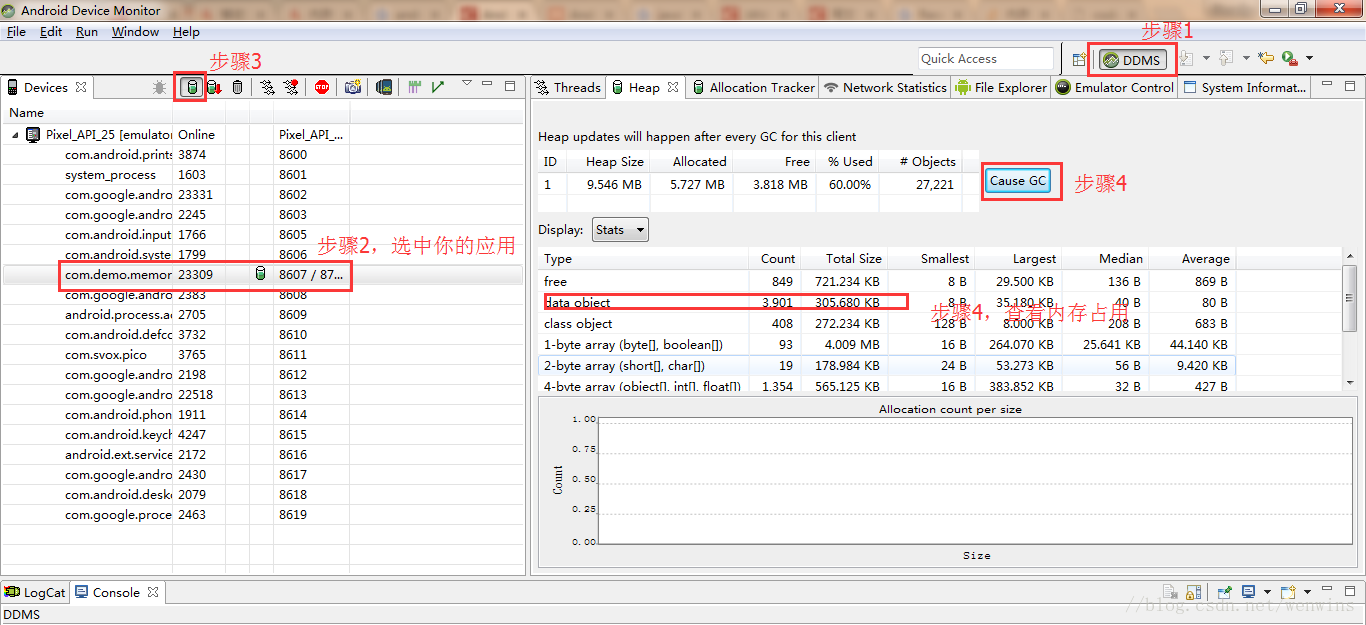Switch to the LogCat tab
Viewport: 1366px width, 625px height.
(x=35, y=592)
